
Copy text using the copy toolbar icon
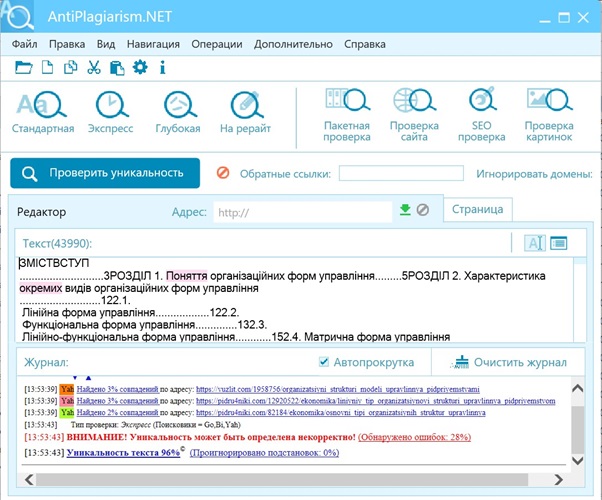coord(70,68)
